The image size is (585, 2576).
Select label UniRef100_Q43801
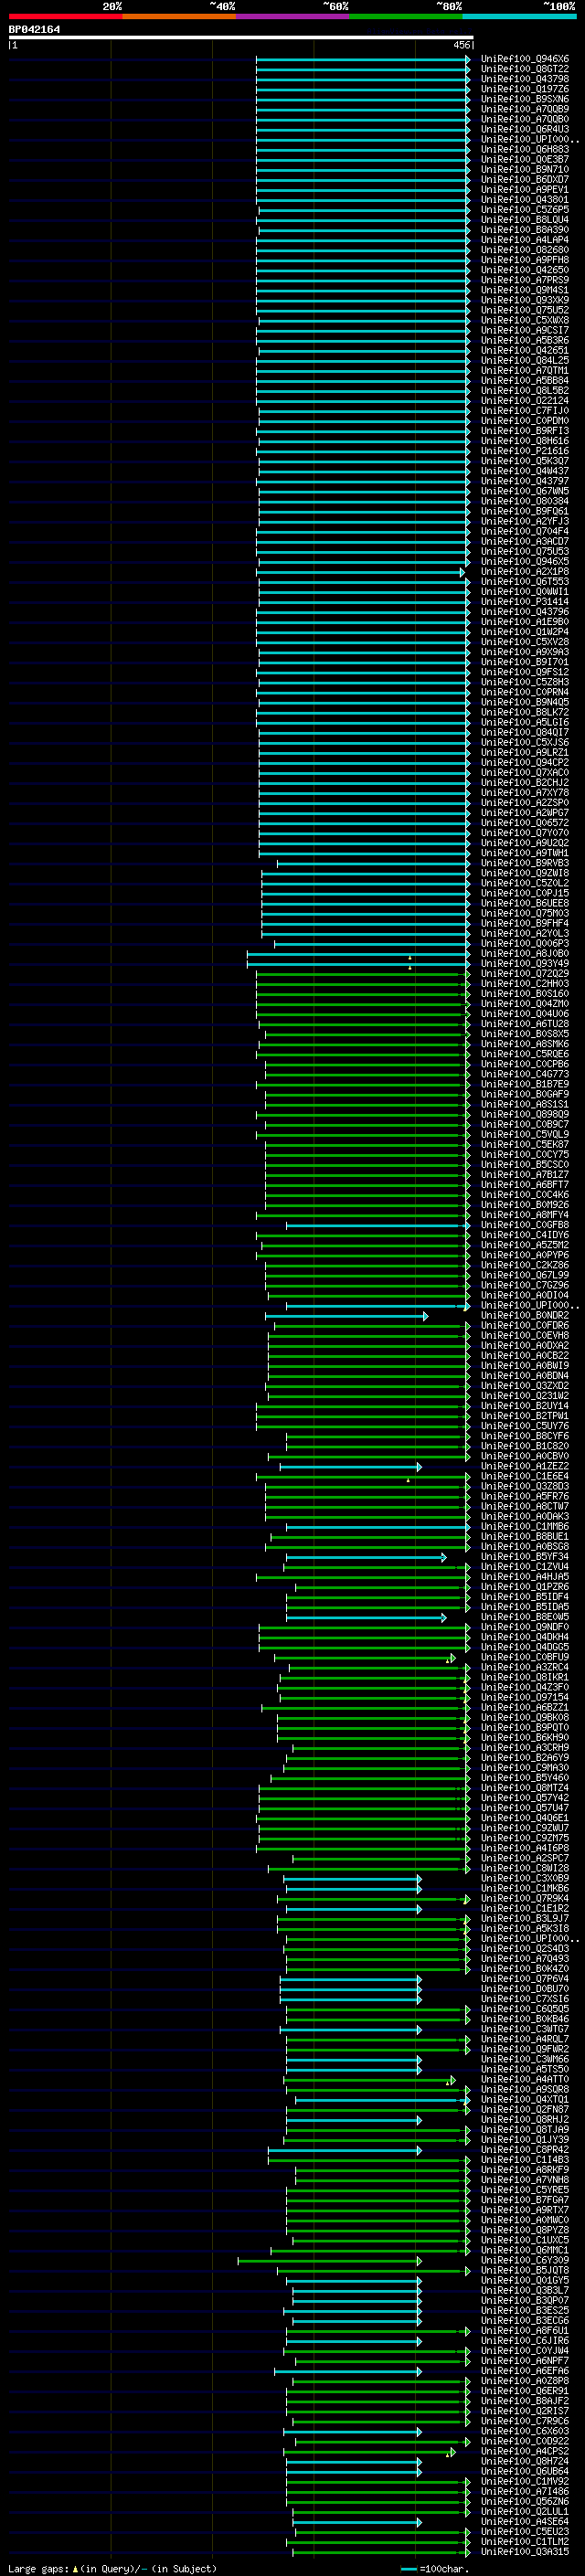click(x=524, y=199)
